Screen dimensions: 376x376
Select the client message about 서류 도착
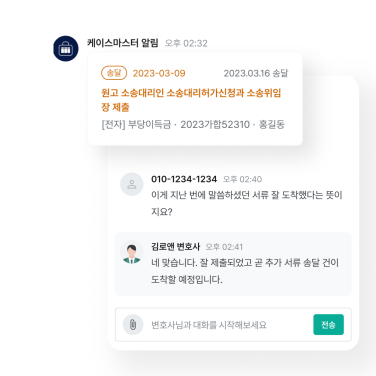click(247, 203)
